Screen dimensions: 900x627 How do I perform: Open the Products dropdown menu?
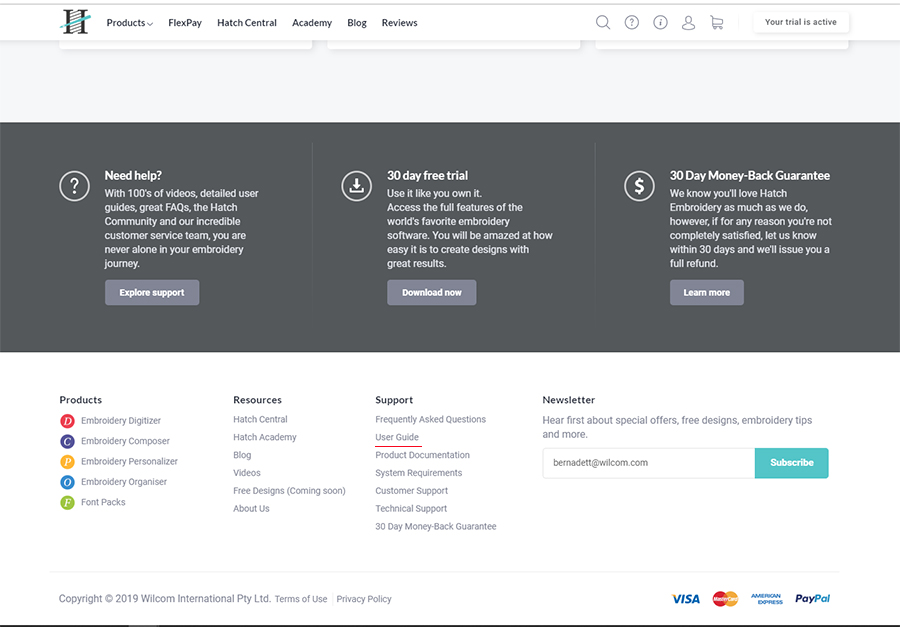point(129,22)
